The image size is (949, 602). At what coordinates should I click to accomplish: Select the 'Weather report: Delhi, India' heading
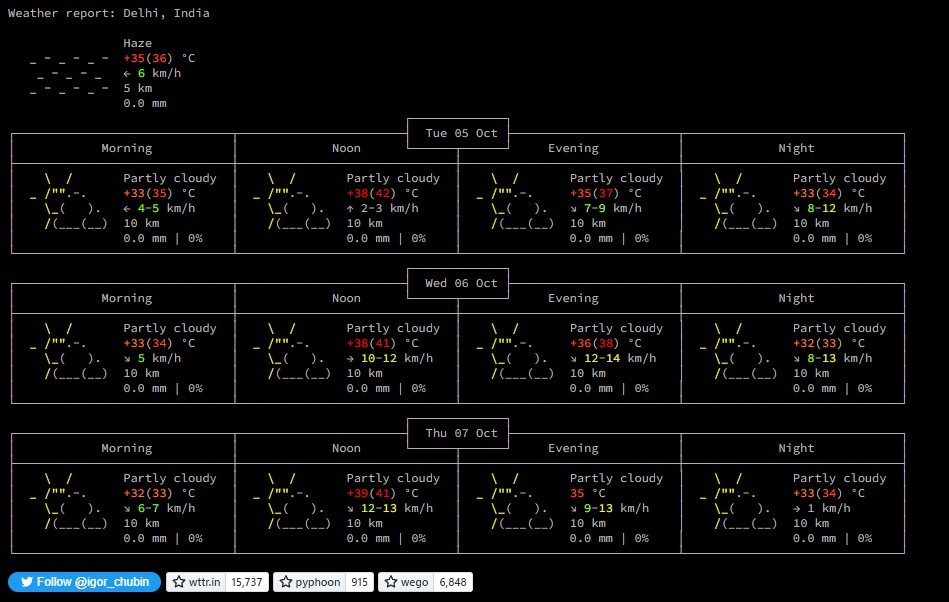(108, 13)
